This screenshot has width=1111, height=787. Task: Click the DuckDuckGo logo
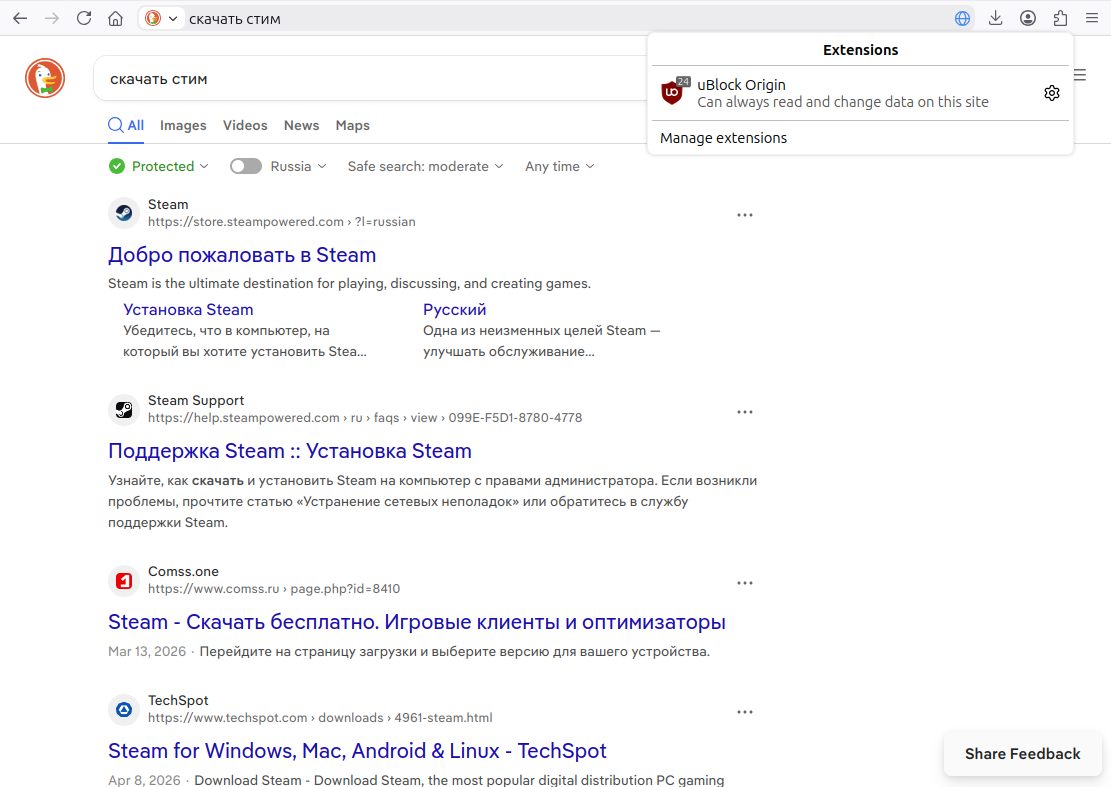click(45, 78)
